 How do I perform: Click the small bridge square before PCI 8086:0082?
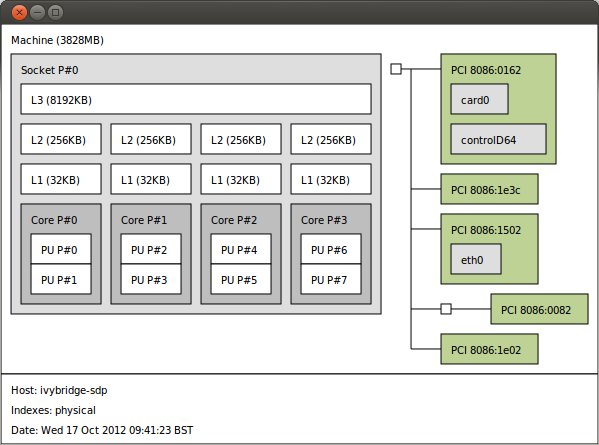pyautogui.click(x=446, y=309)
